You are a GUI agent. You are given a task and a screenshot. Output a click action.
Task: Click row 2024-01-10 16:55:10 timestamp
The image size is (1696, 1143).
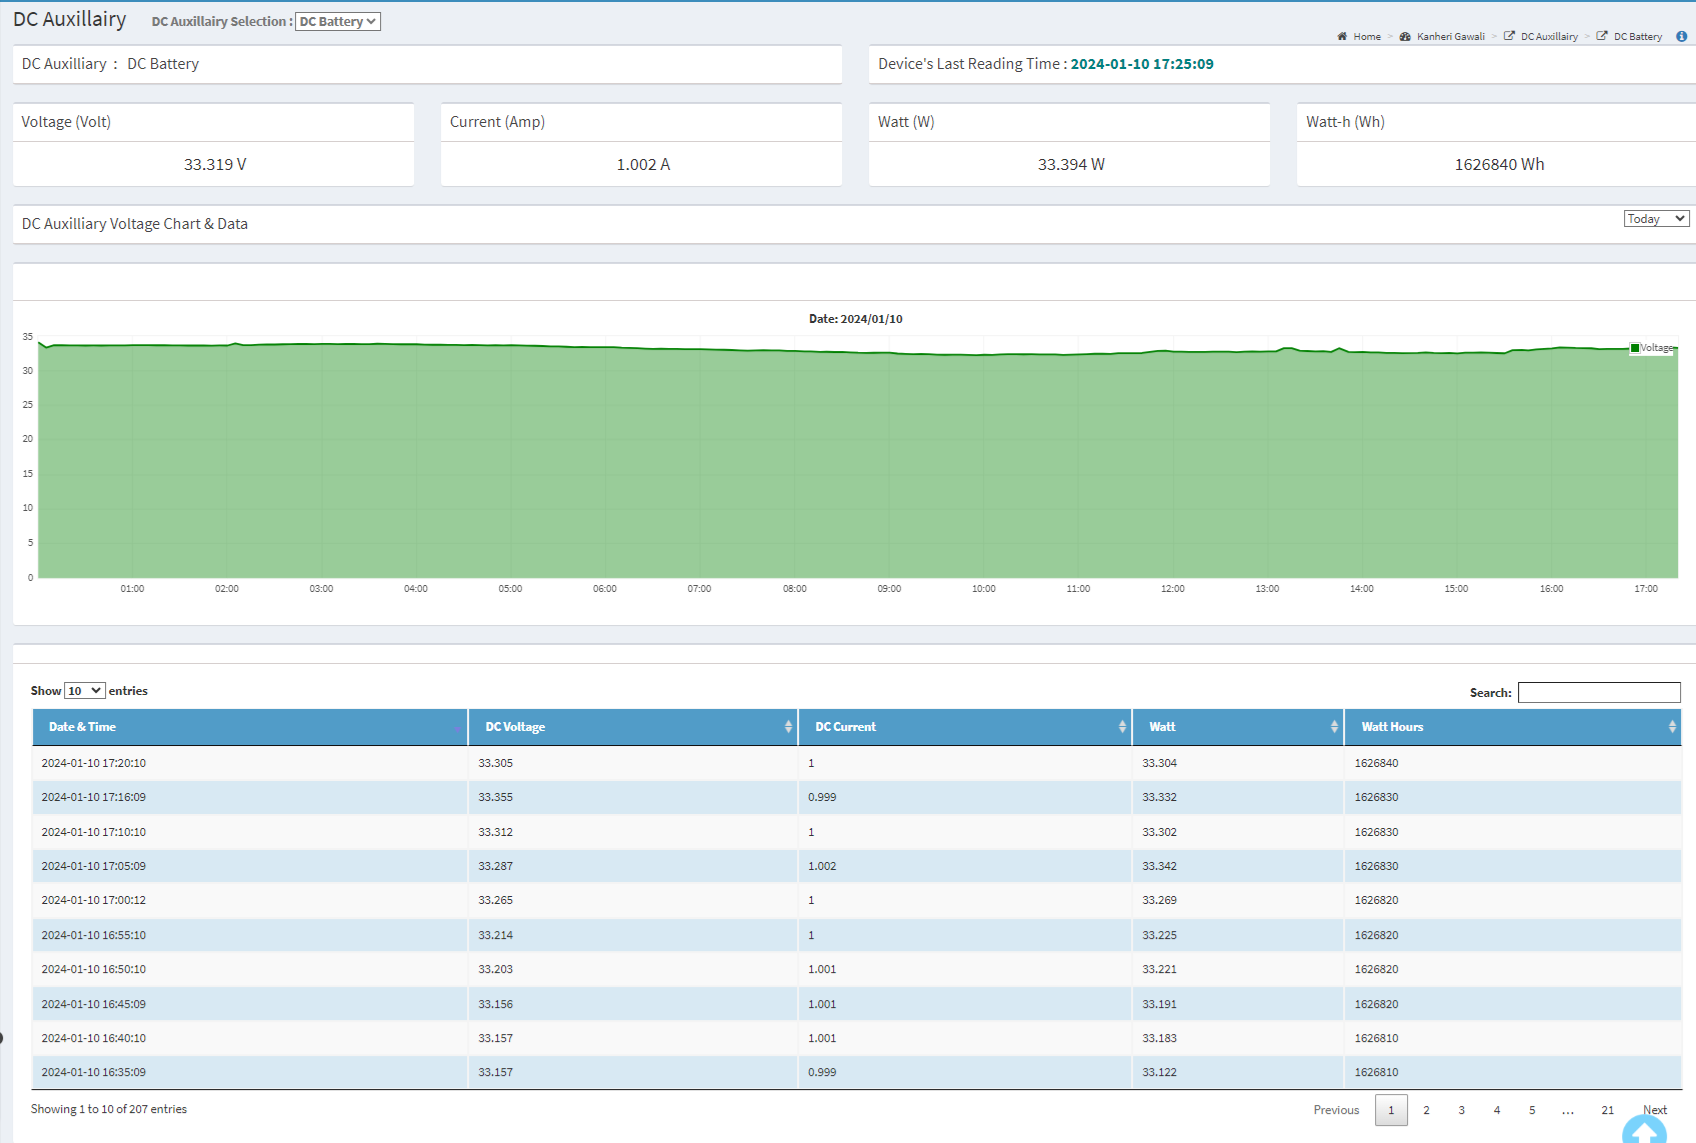tap(94, 935)
